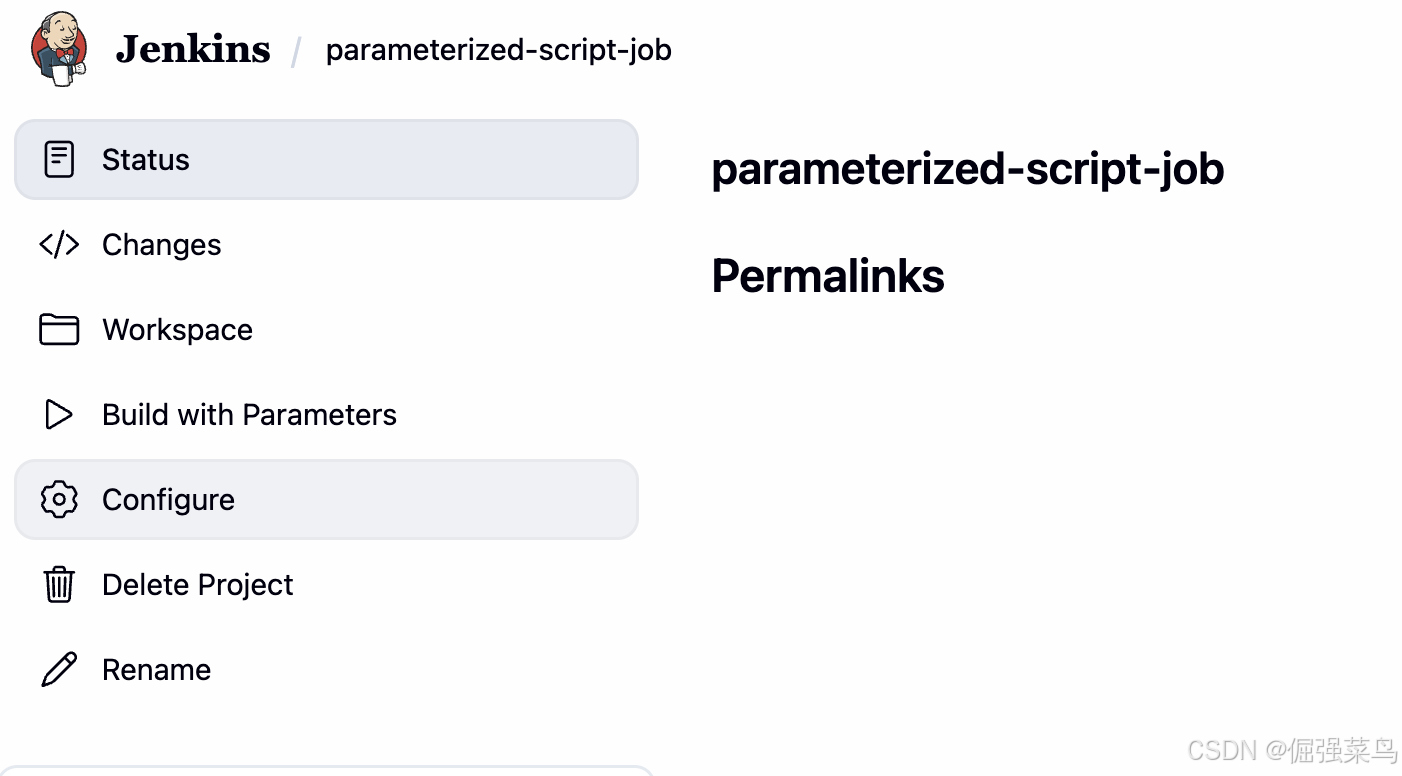
Task: Click the Workspace folder icon
Action: pyautogui.click(x=59, y=330)
